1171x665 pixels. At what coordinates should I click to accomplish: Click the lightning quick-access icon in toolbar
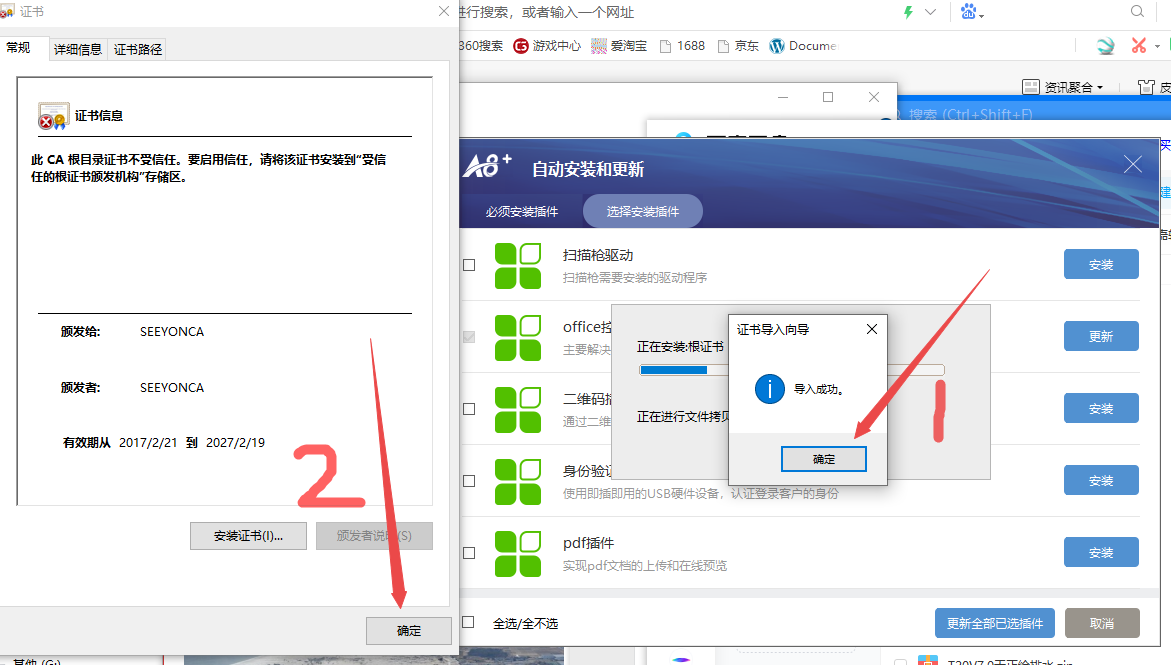point(907,12)
